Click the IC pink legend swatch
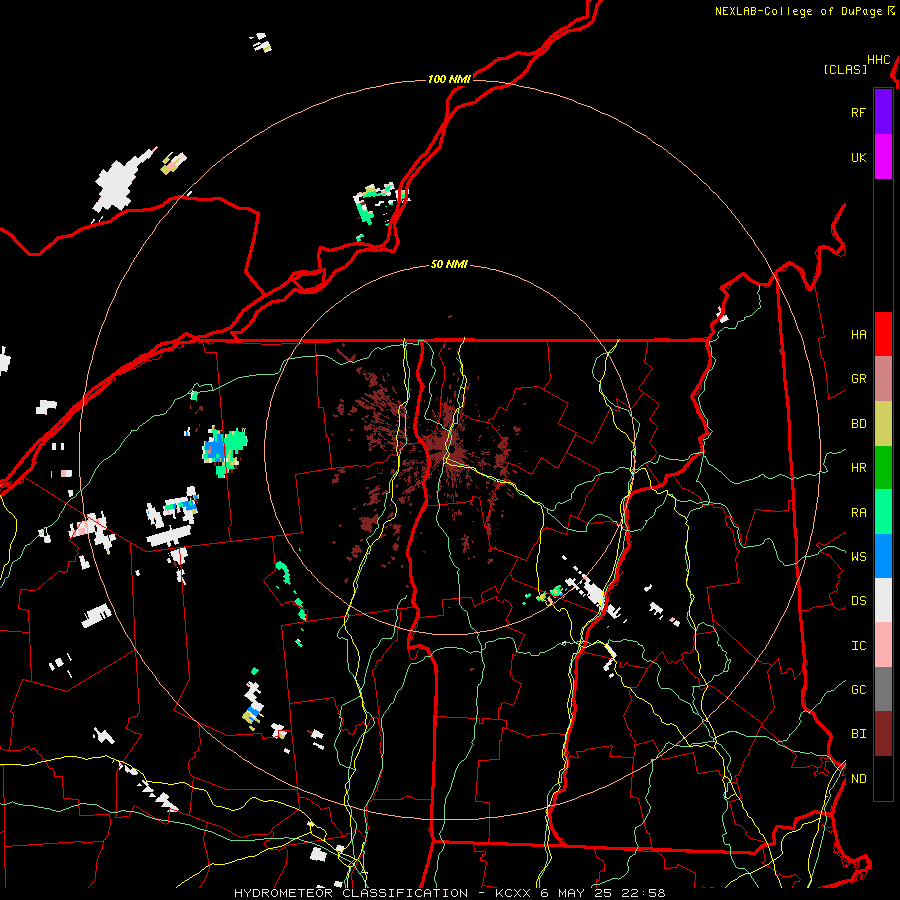The width and height of the screenshot is (900, 900). click(x=883, y=645)
